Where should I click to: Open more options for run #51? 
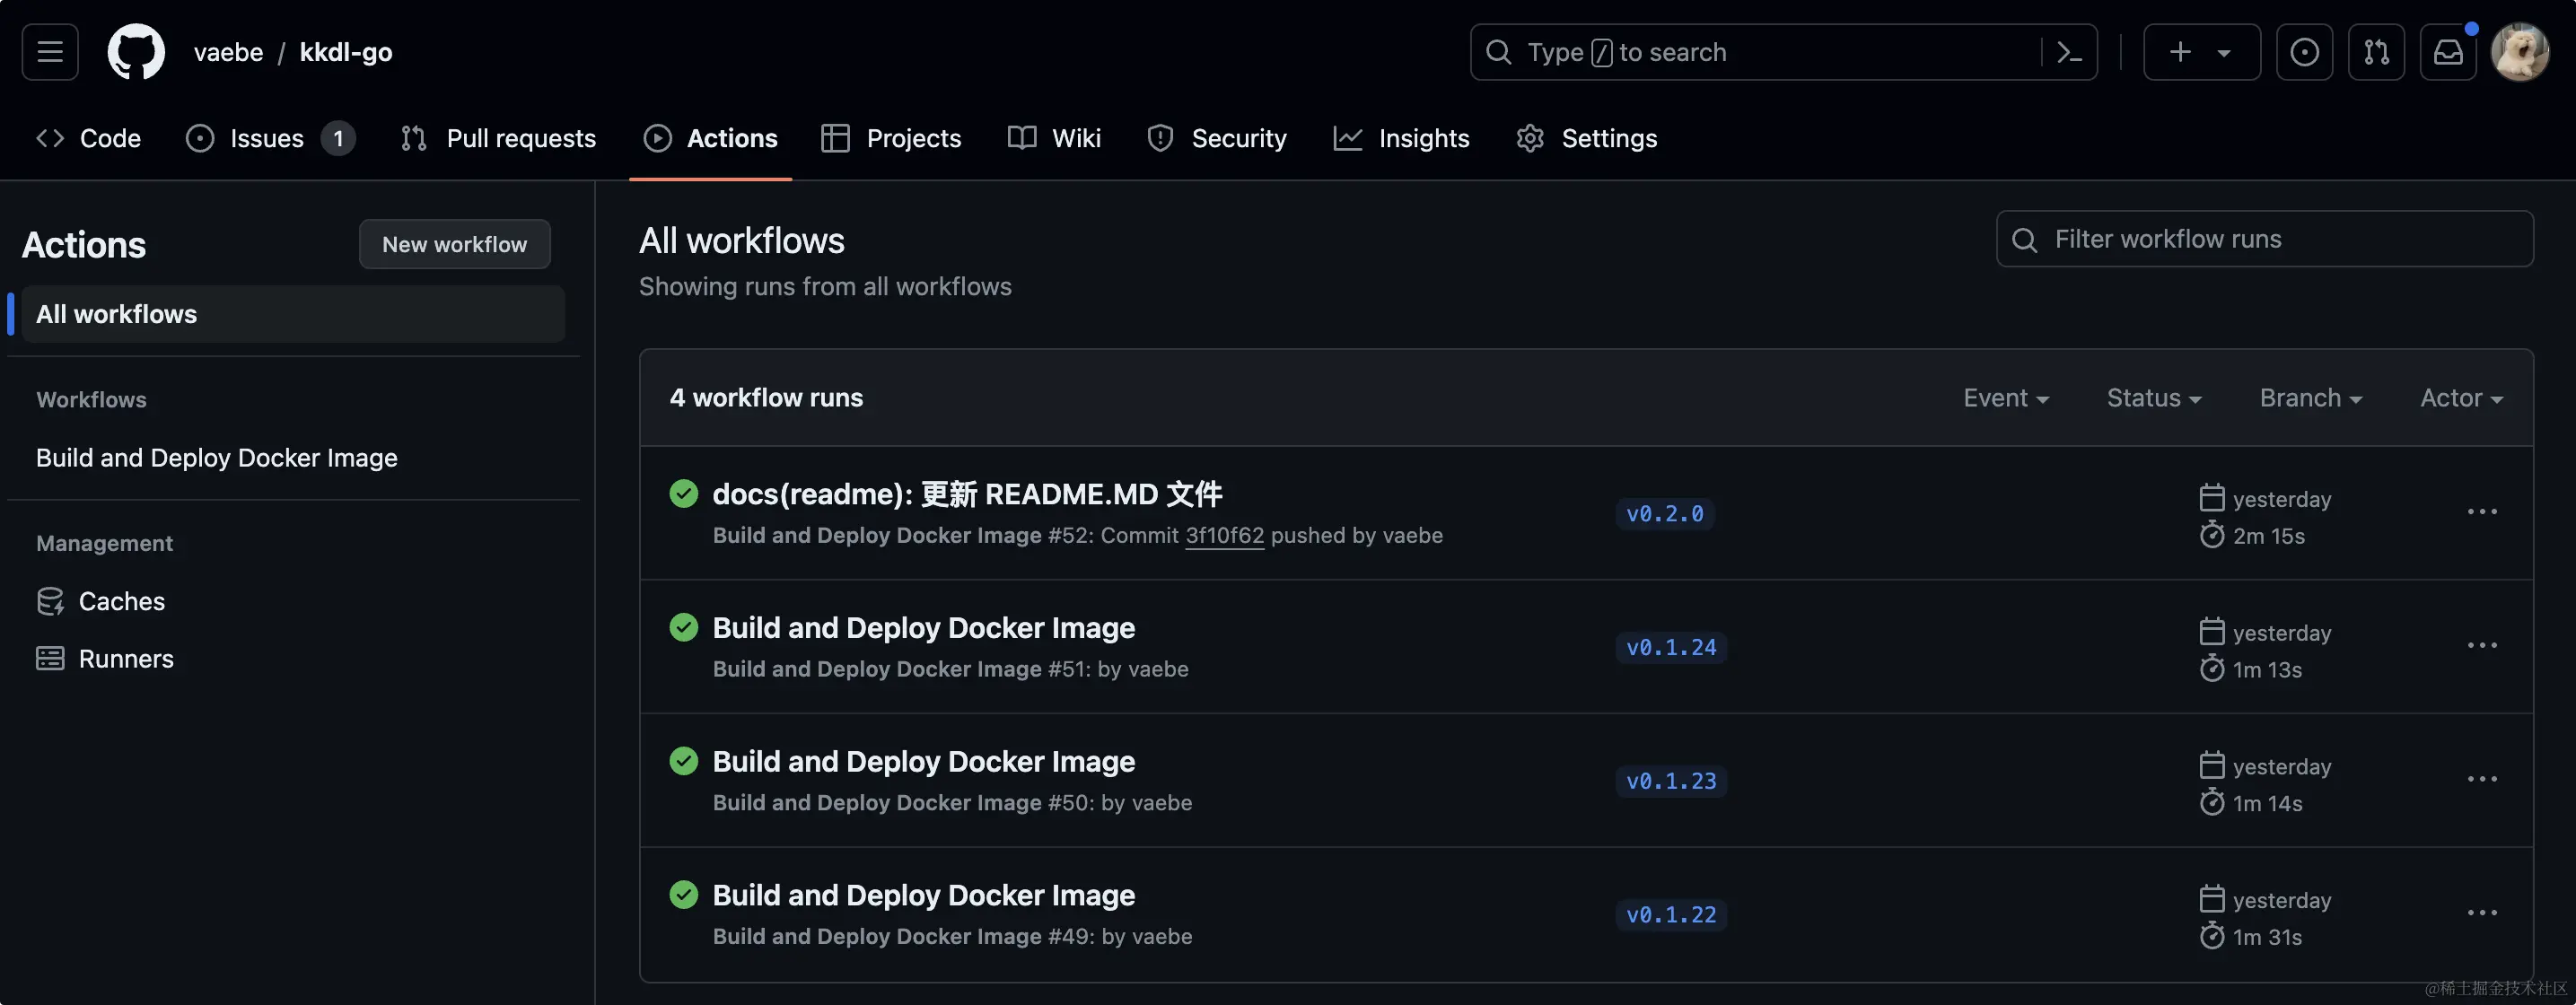tap(2482, 646)
